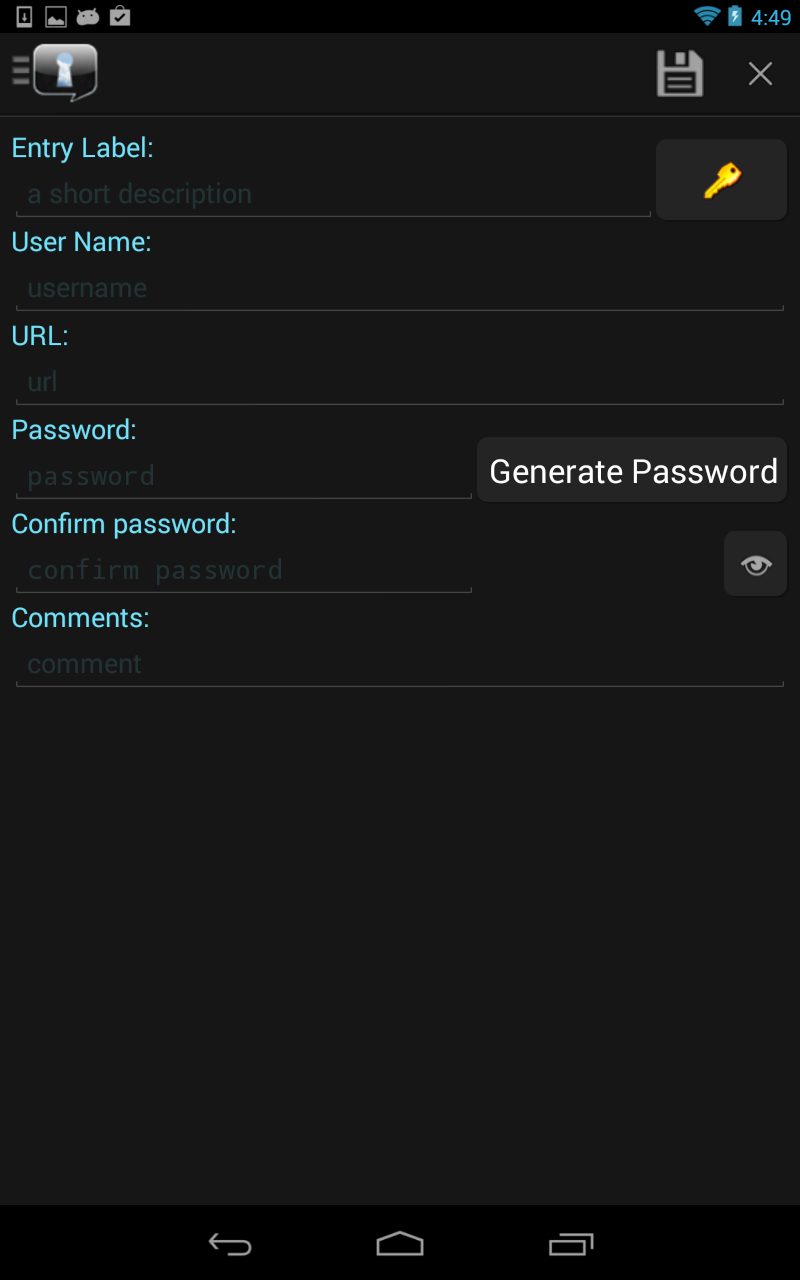Tap the save floppy disk icon

(680, 74)
